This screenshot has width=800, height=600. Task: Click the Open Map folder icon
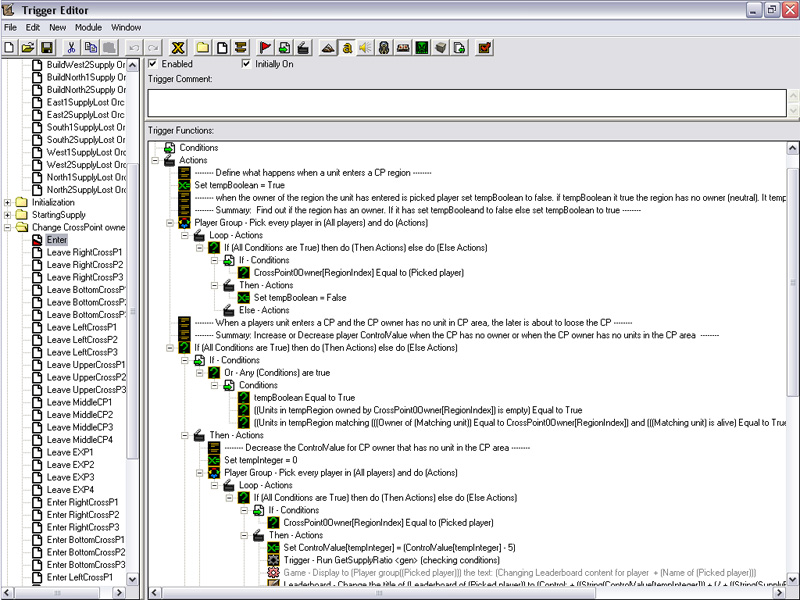(x=28, y=48)
